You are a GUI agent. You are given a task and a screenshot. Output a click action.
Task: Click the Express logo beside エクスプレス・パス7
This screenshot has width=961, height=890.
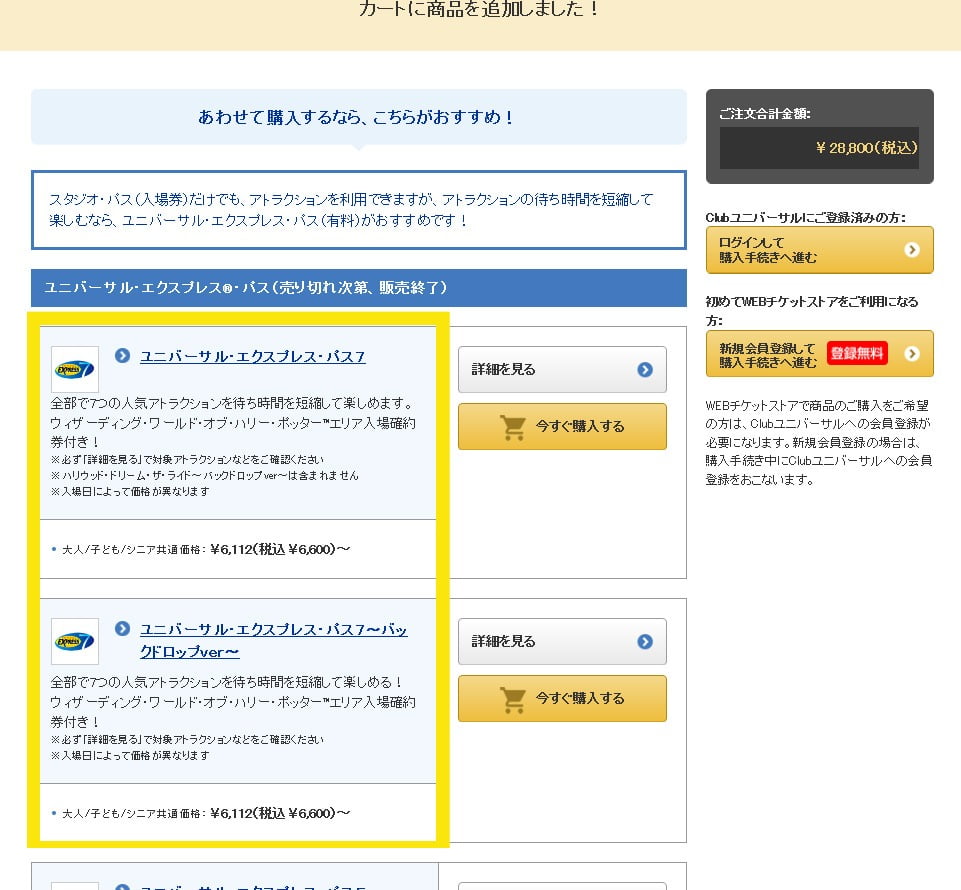coord(75,369)
